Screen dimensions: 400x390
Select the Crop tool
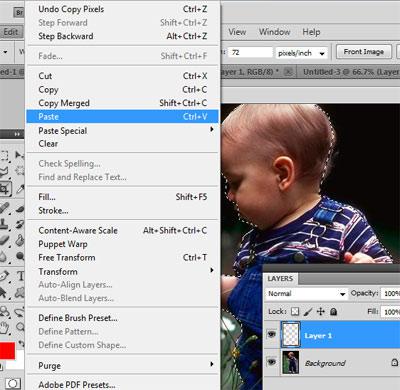(5, 189)
